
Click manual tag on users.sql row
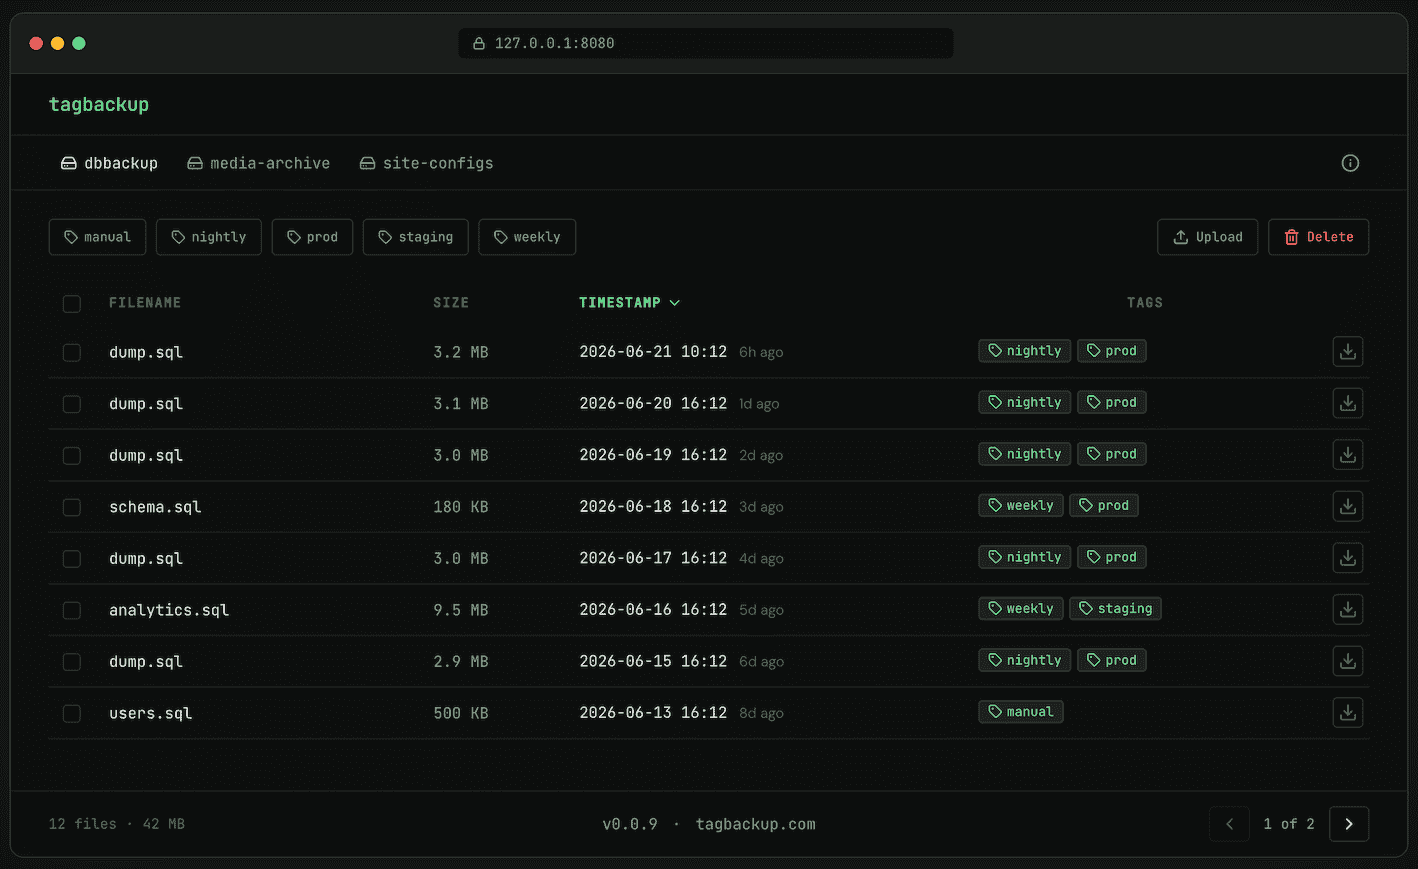coord(1021,711)
